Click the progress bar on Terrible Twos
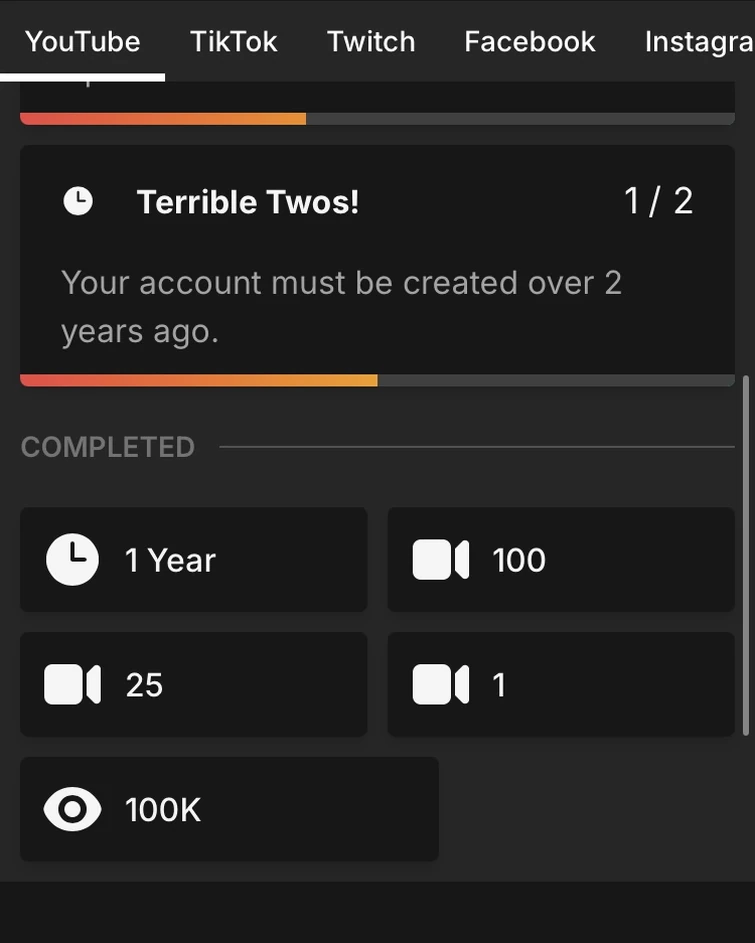Viewport: 755px width, 943px height. [377, 377]
